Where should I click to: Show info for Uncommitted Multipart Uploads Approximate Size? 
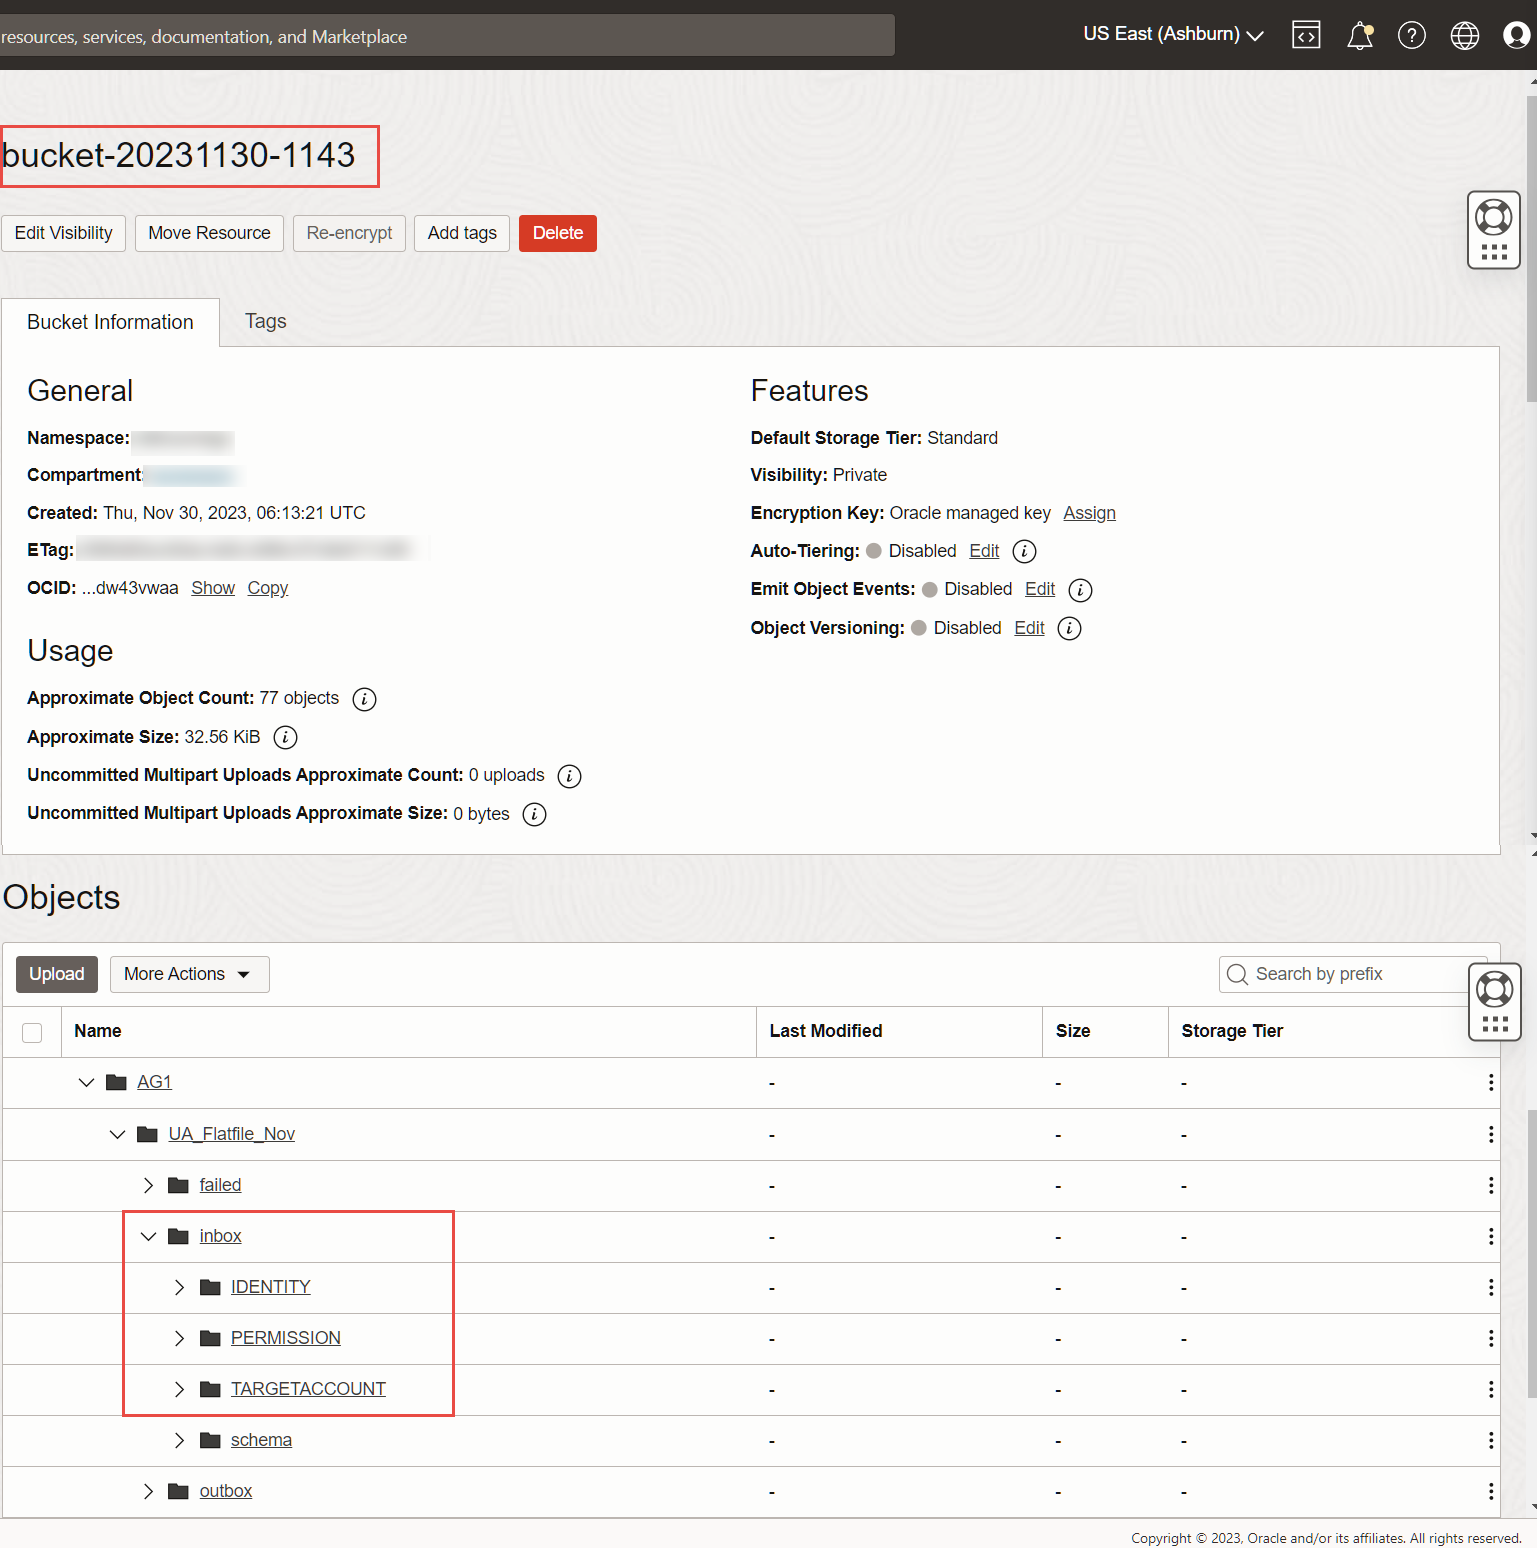pyautogui.click(x=535, y=814)
